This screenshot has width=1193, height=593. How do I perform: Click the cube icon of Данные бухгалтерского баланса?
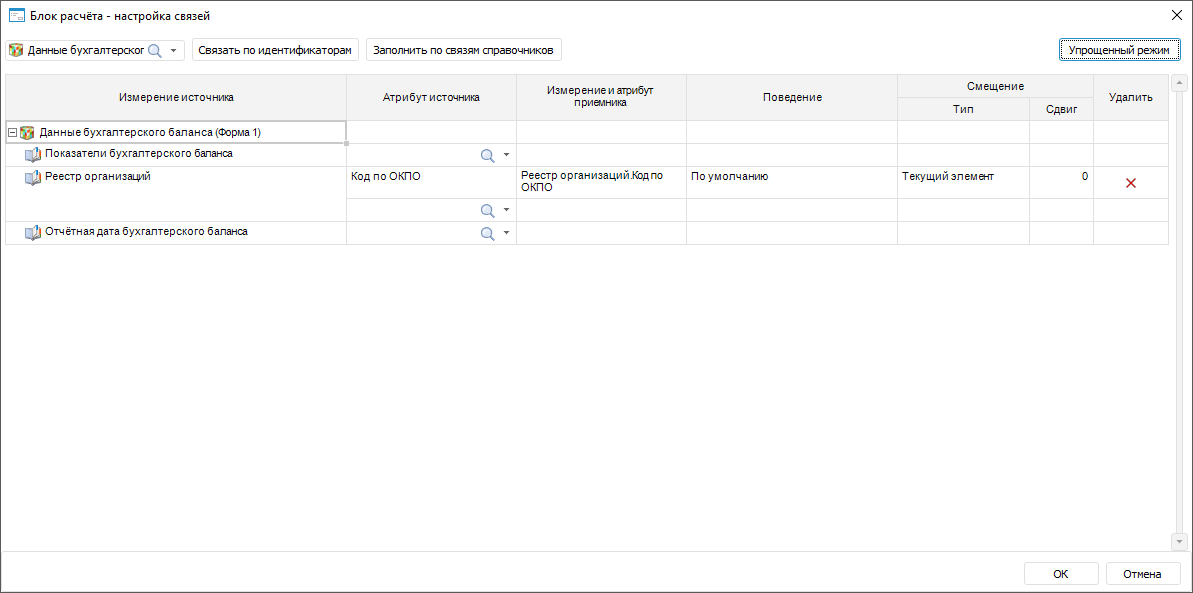pyautogui.click(x=27, y=132)
